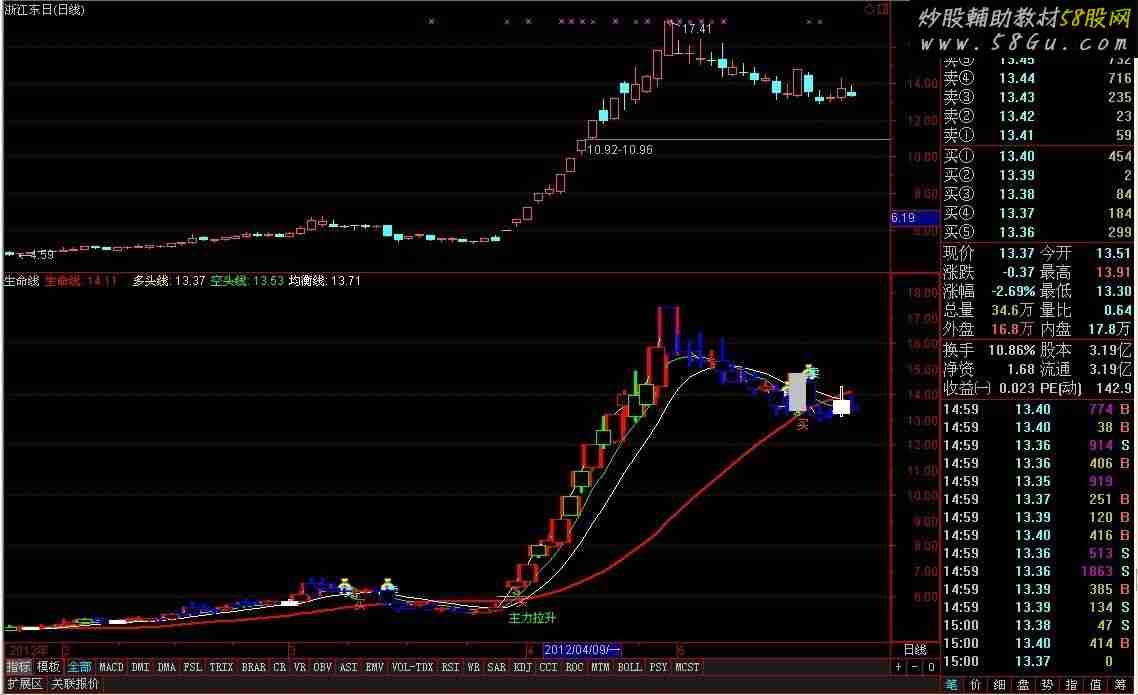Switch to the DMI indicator
Screen dimensions: 1138x695
(x=141, y=667)
